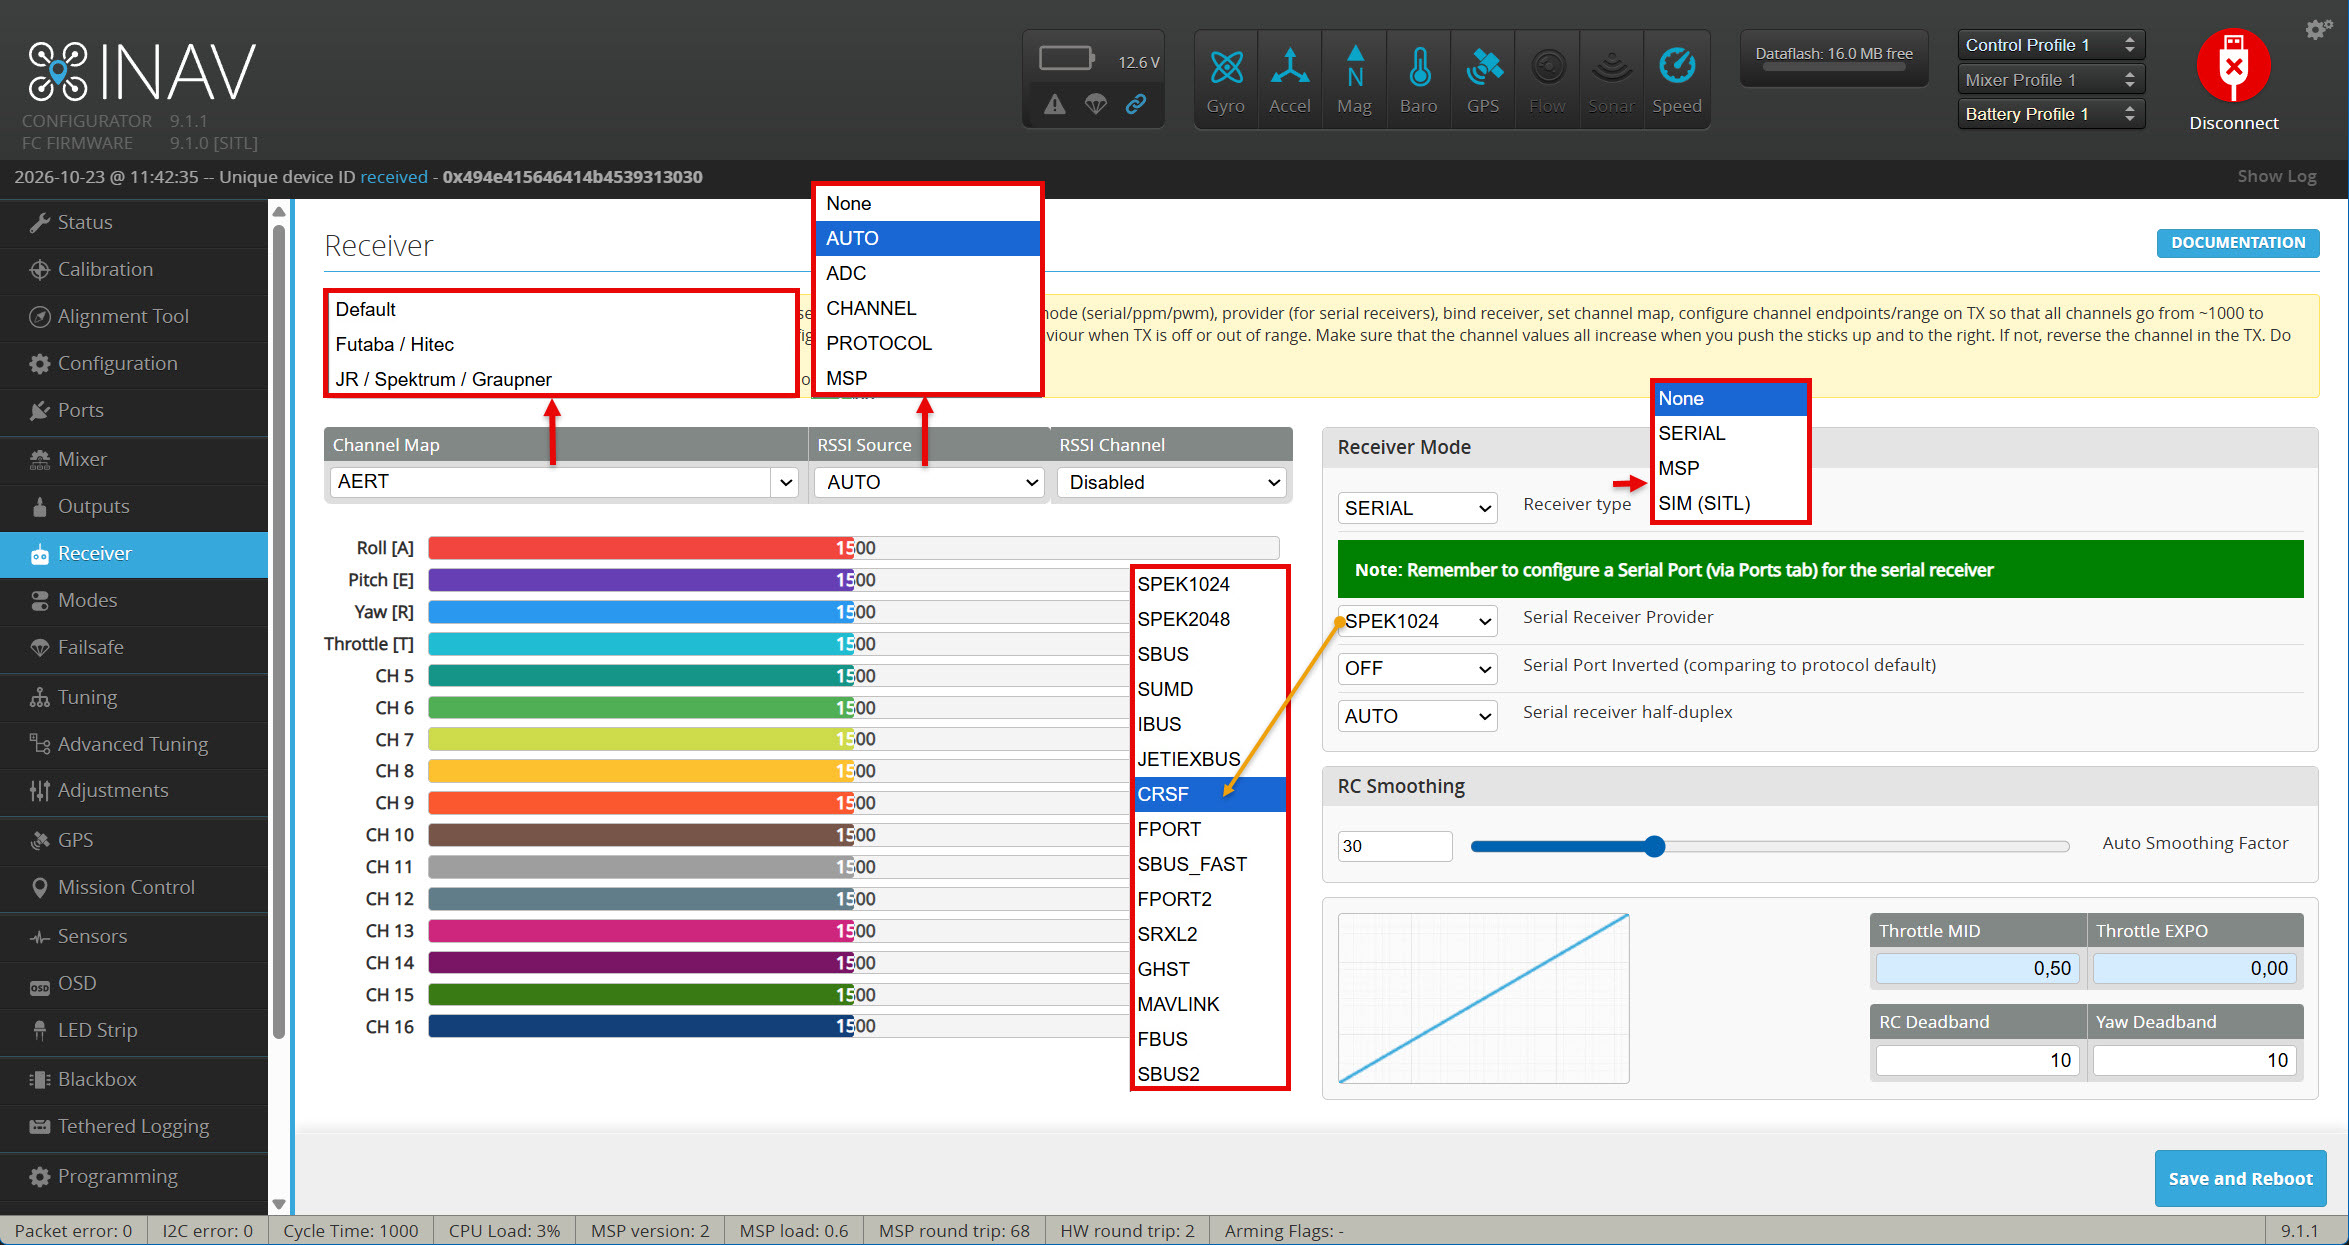Viewport: 2349px width, 1245px height.
Task: Open the Mixer Profile 1 selector
Action: pos(2050,80)
